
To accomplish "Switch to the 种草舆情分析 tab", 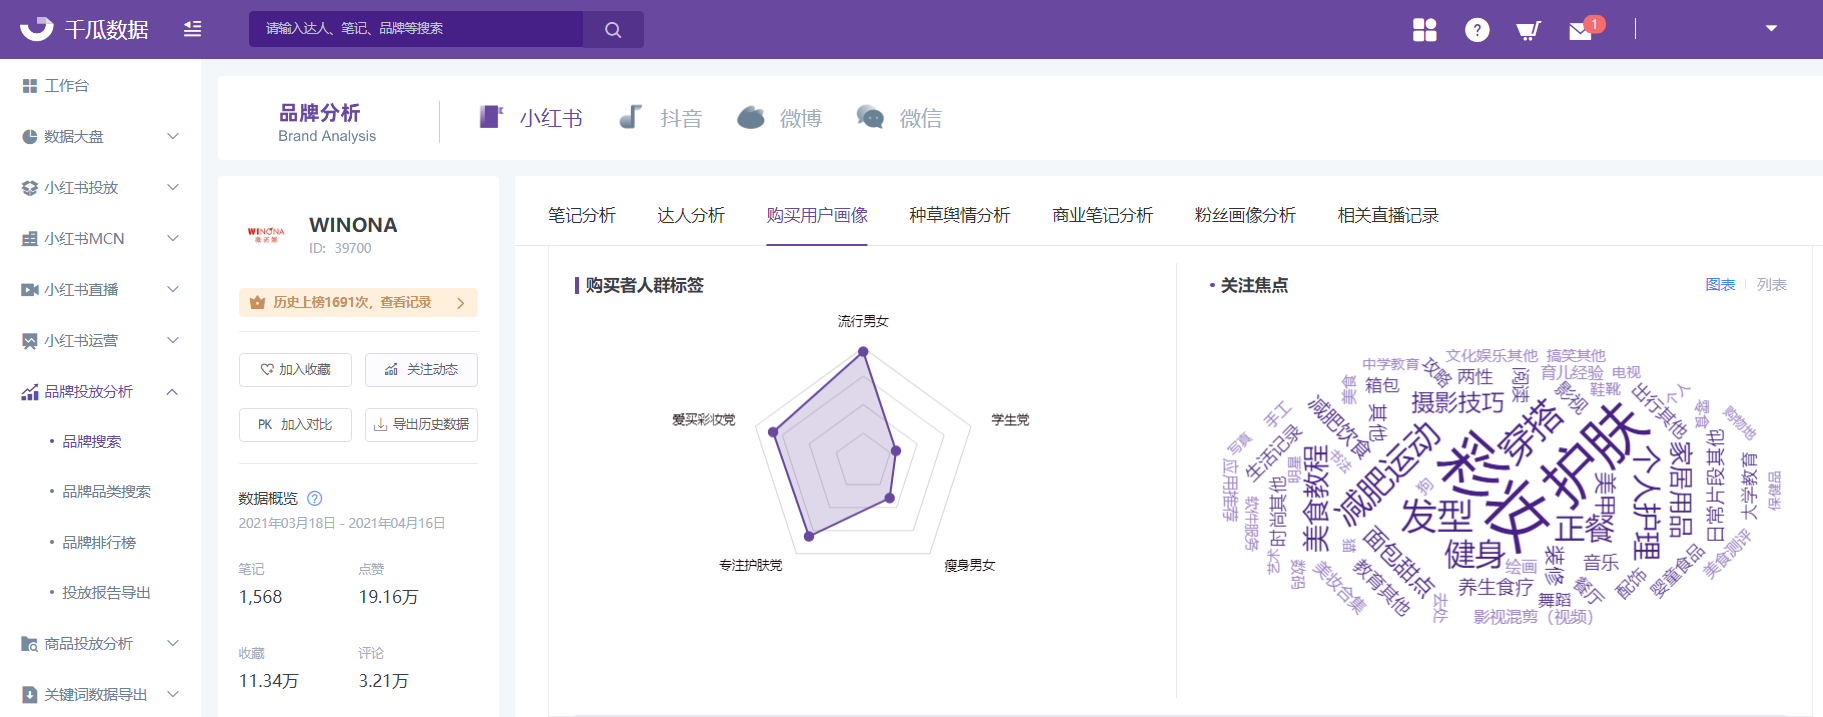I will coord(960,215).
